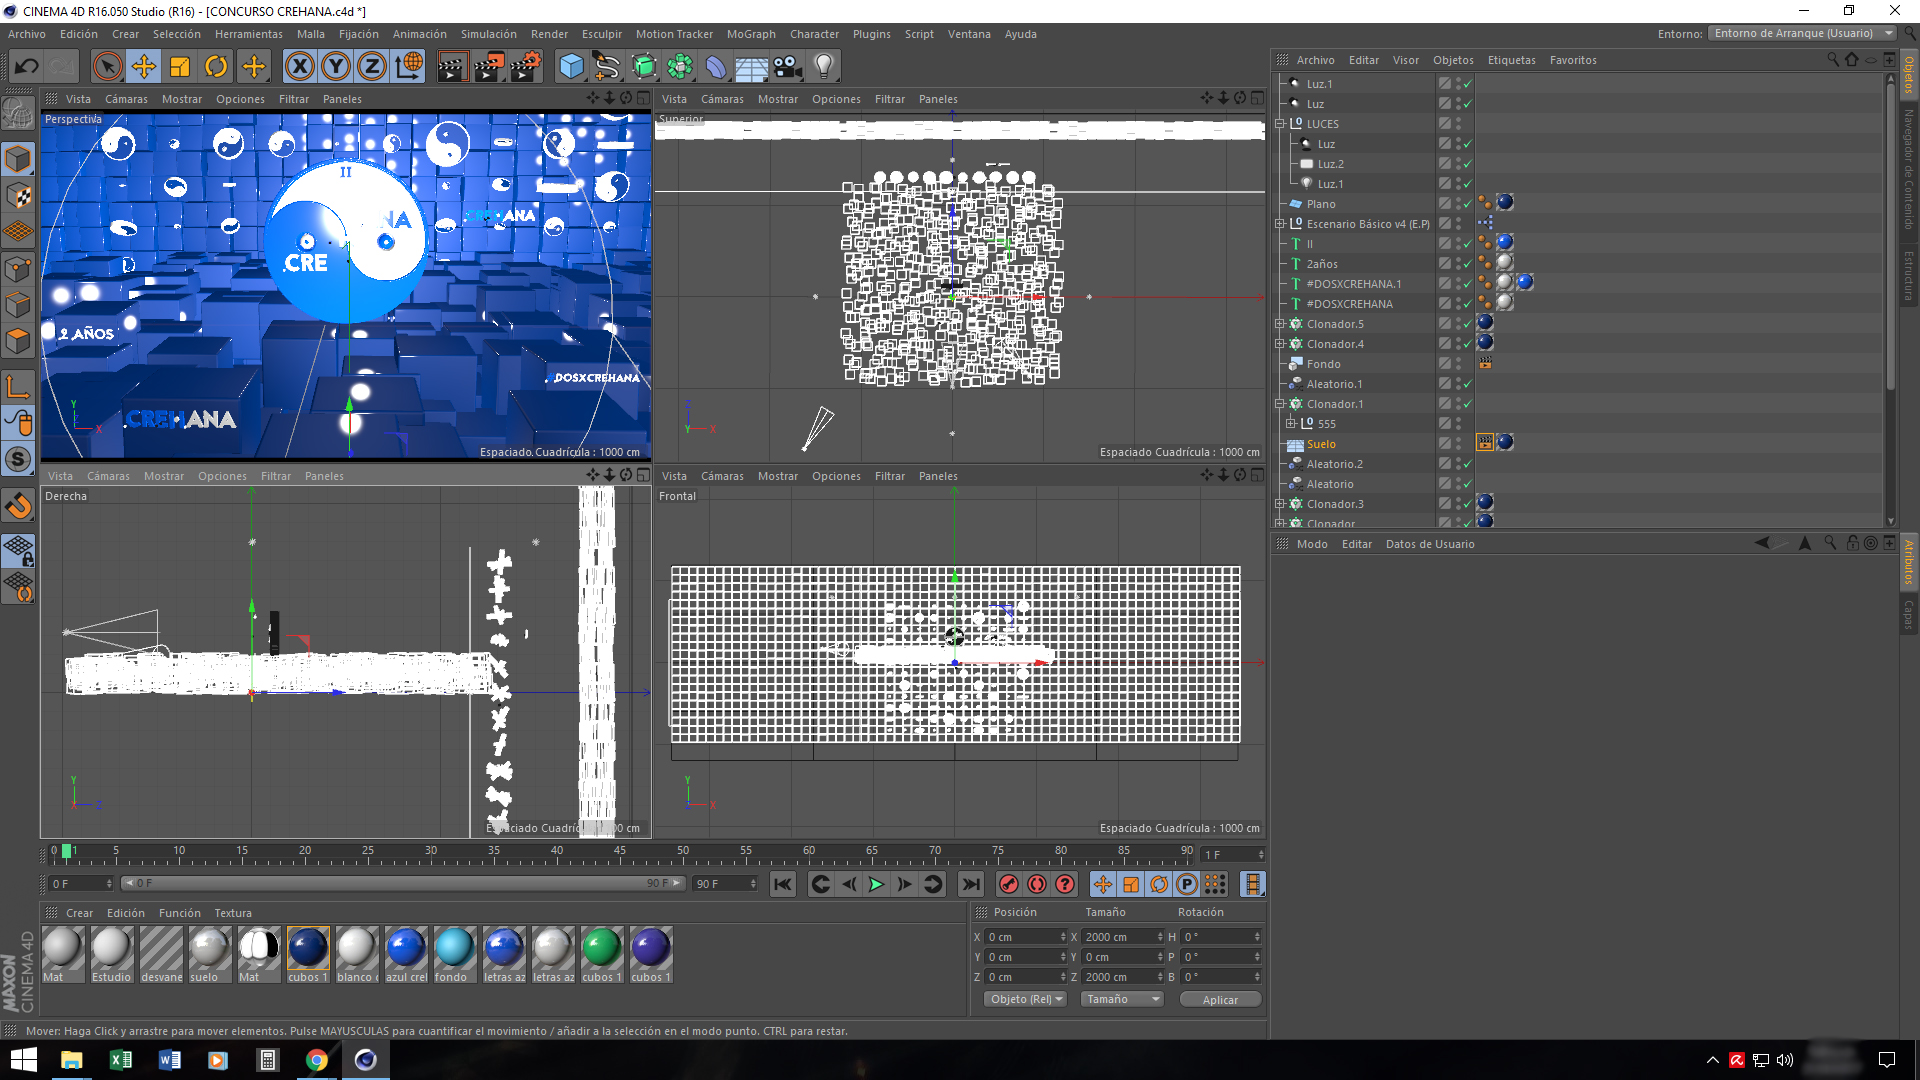This screenshot has height=1080, width=1920.
Task: Open the MoGraph menu
Action: coord(751,34)
